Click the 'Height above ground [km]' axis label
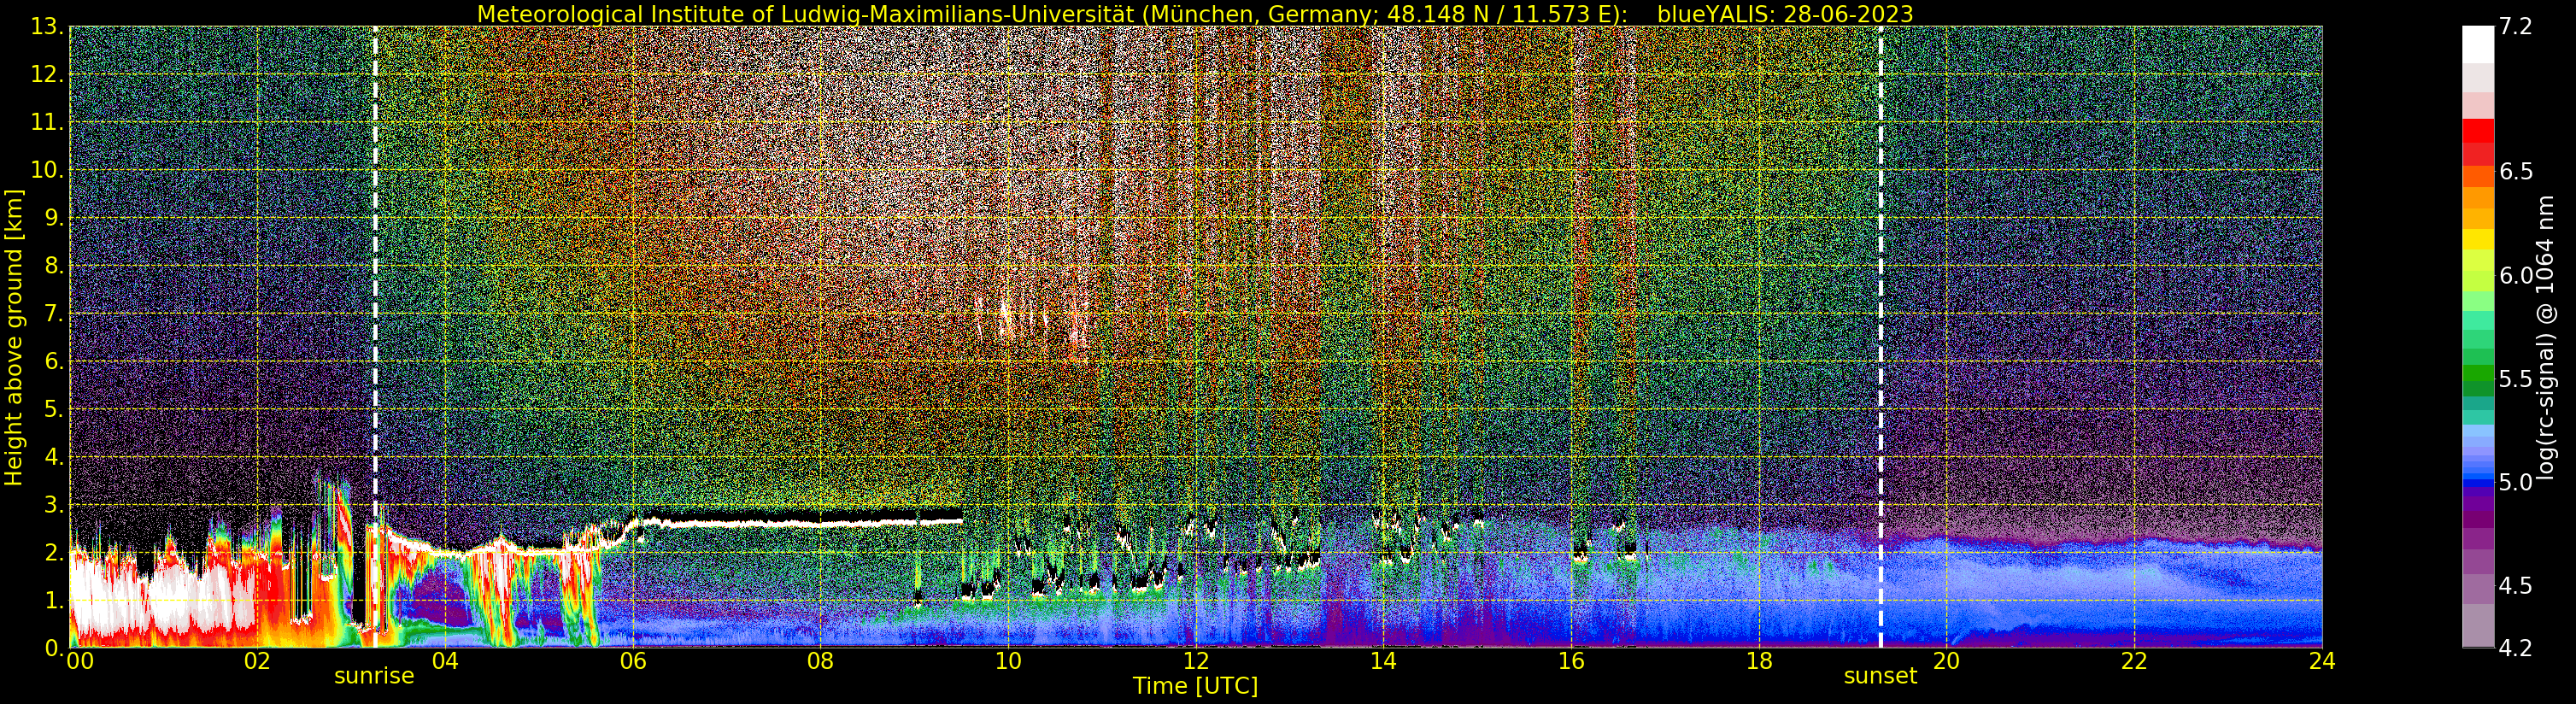 coord(14,337)
